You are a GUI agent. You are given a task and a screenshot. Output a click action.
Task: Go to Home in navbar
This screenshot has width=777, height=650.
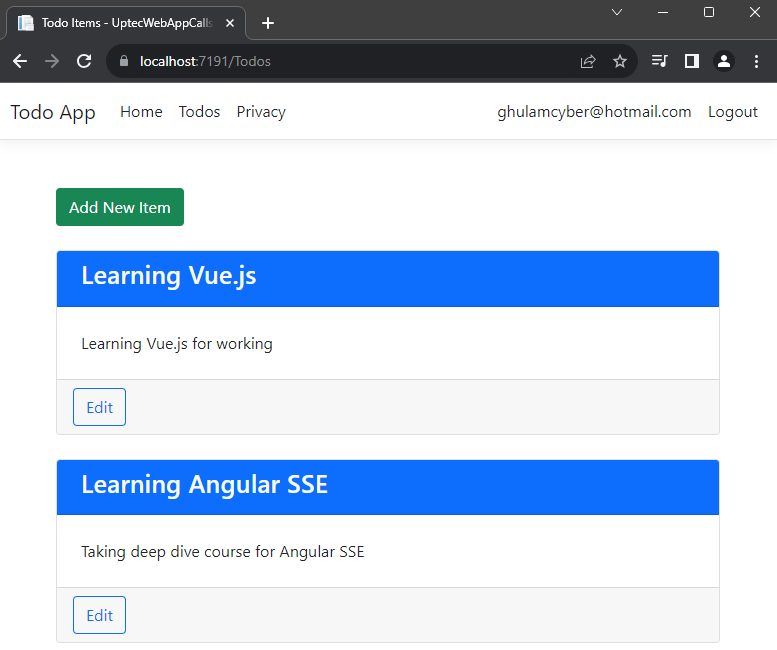(141, 112)
